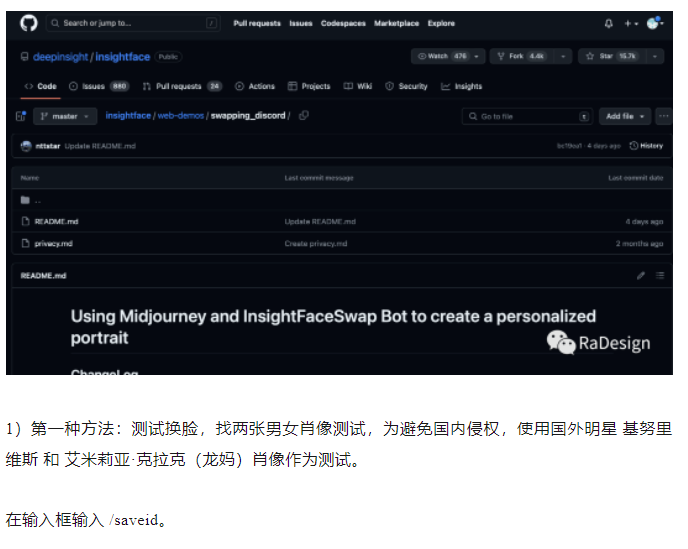
Task: Switch to the Issues 880 tab
Action: click(99, 86)
